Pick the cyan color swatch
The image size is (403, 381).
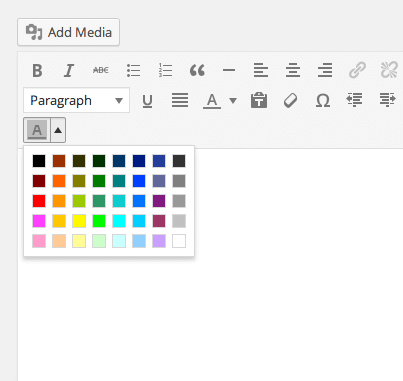click(x=119, y=221)
